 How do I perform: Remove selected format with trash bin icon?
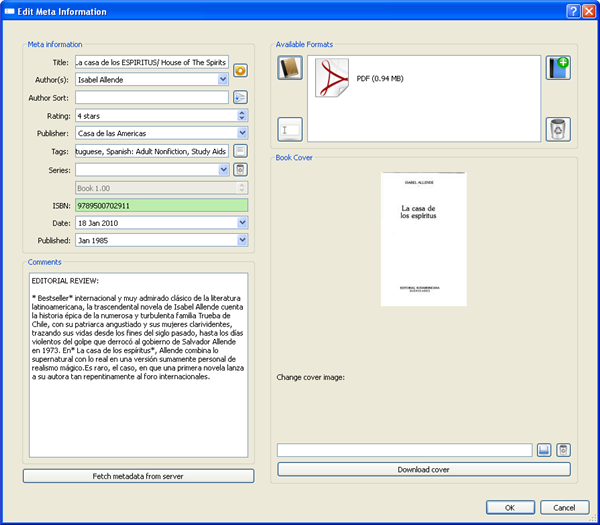click(557, 128)
